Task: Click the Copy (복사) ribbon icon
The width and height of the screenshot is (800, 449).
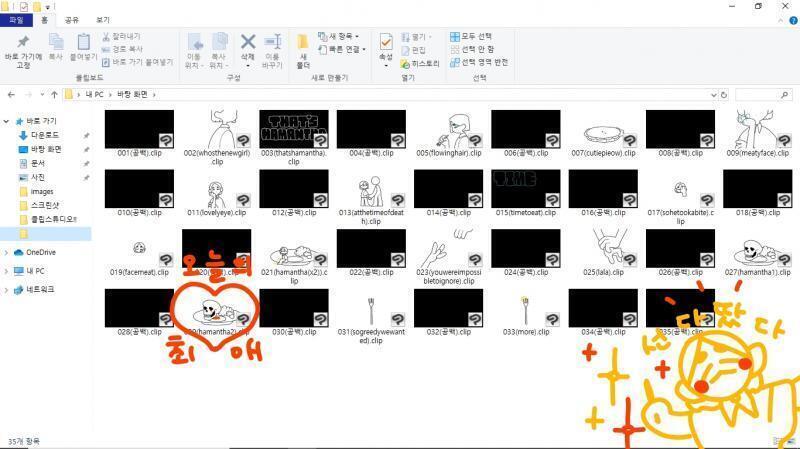Action: (56, 42)
